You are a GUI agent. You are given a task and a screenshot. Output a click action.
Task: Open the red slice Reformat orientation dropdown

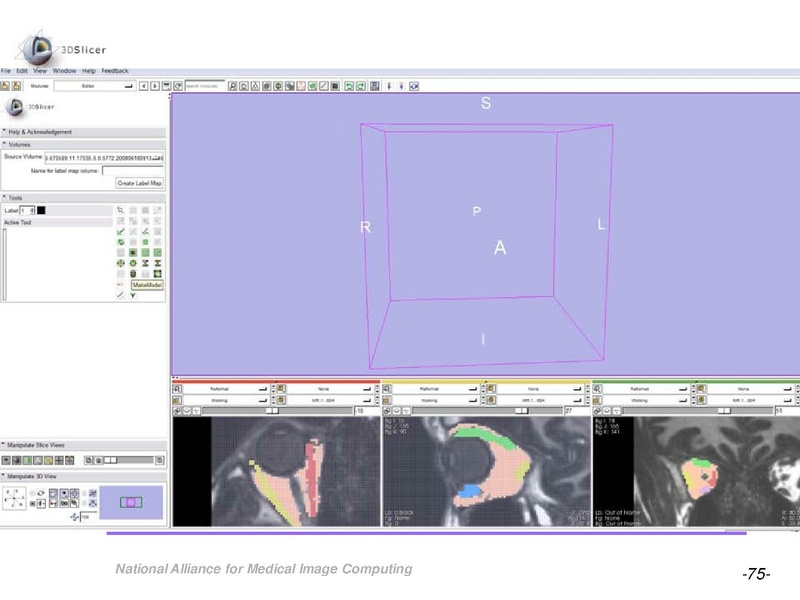(x=225, y=389)
